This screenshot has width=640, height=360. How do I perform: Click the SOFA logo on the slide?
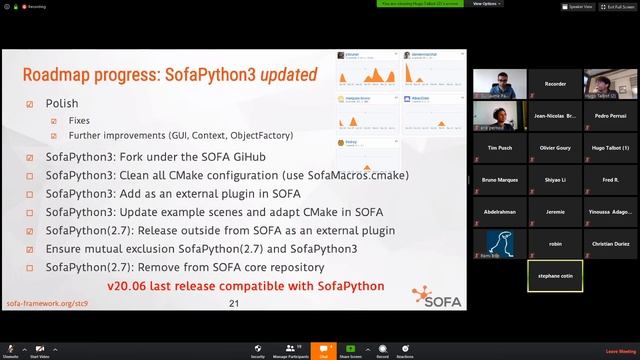(436, 296)
